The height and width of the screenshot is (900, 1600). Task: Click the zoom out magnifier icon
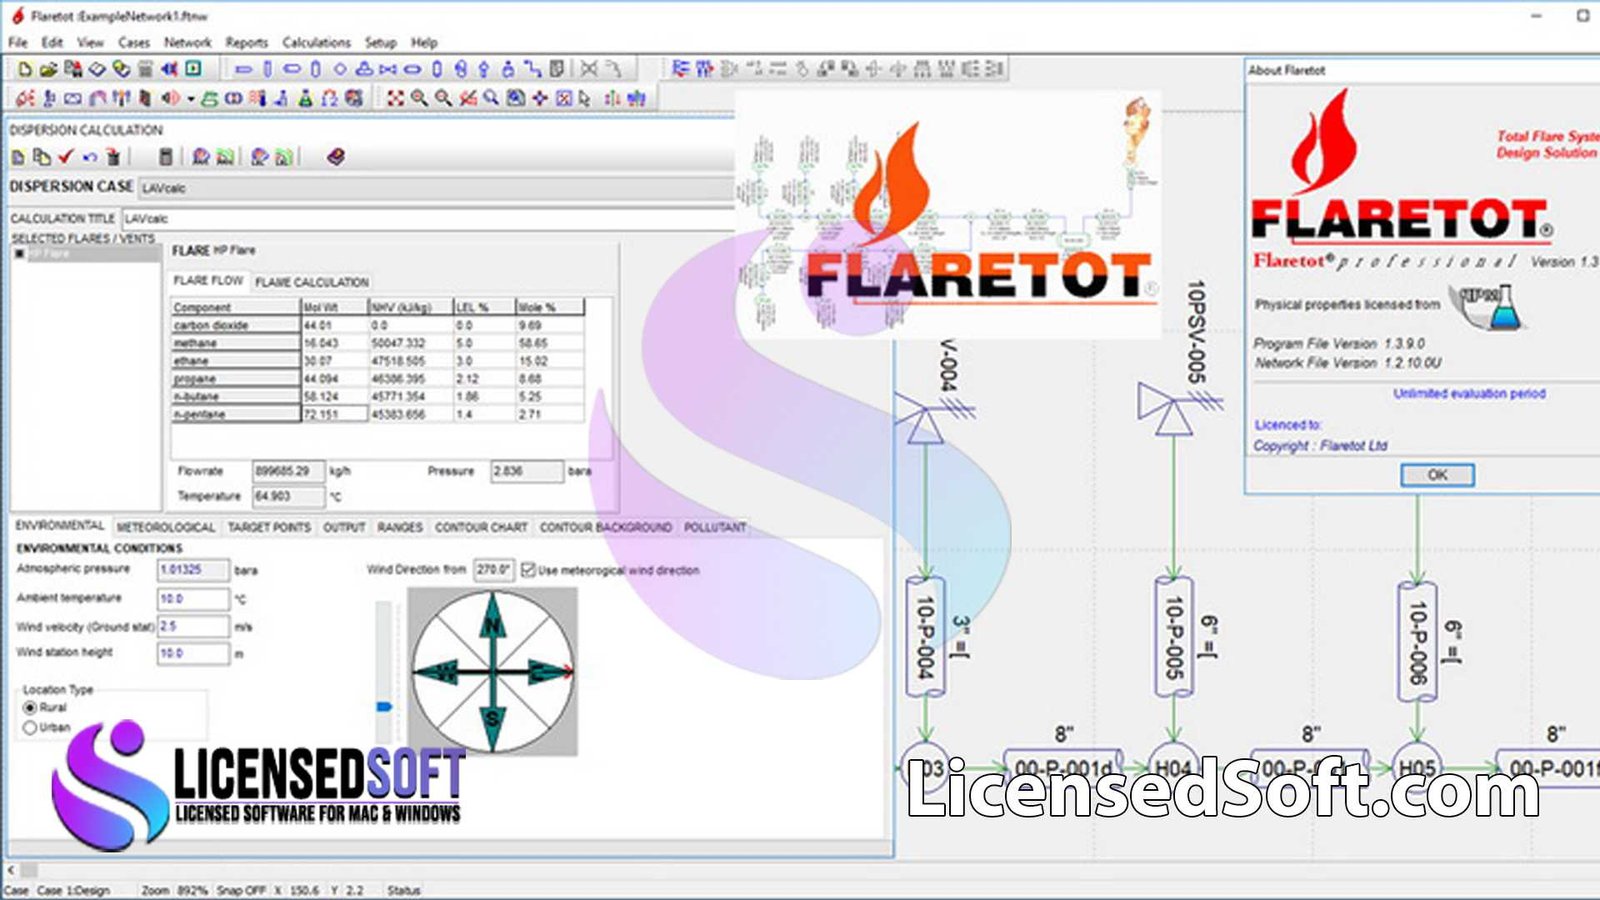point(443,98)
